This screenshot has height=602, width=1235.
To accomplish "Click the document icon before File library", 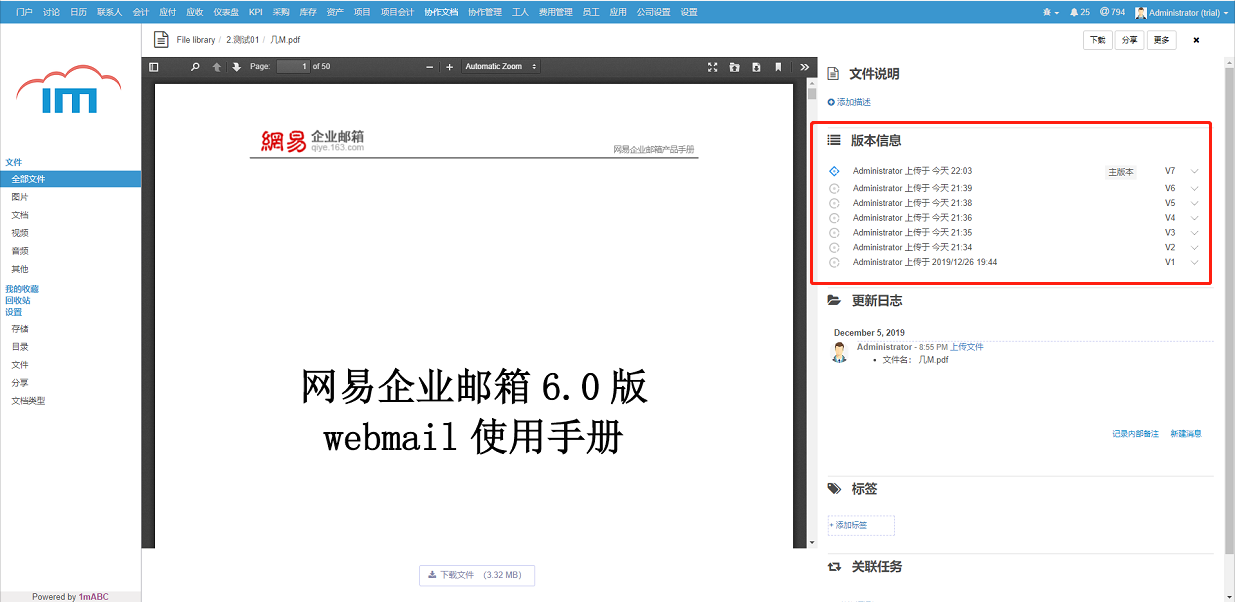I will 160,40.
